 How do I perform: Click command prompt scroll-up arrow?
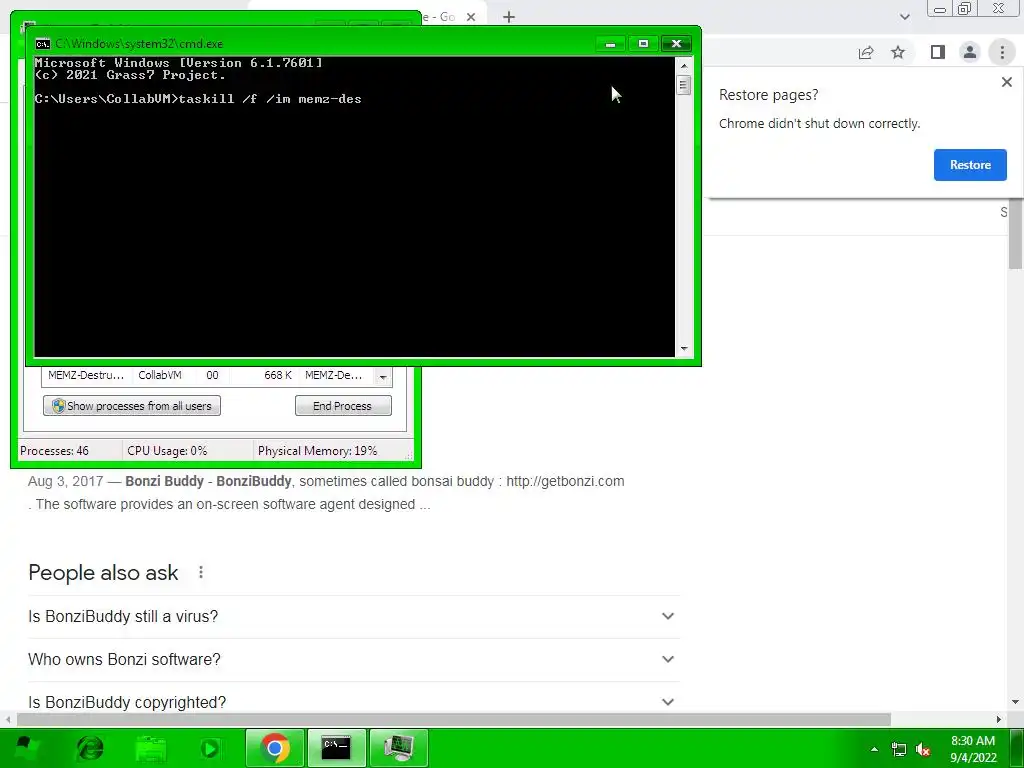[x=684, y=66]
